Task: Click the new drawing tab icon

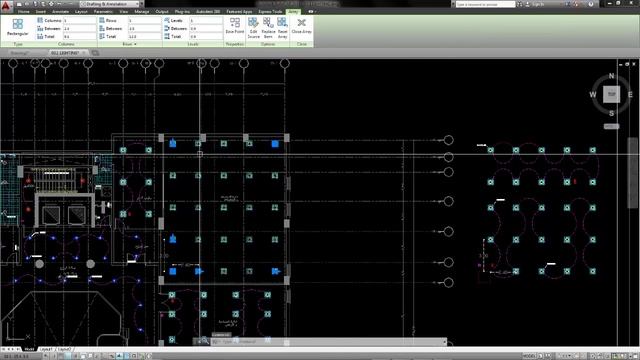Action: (95, 53)
